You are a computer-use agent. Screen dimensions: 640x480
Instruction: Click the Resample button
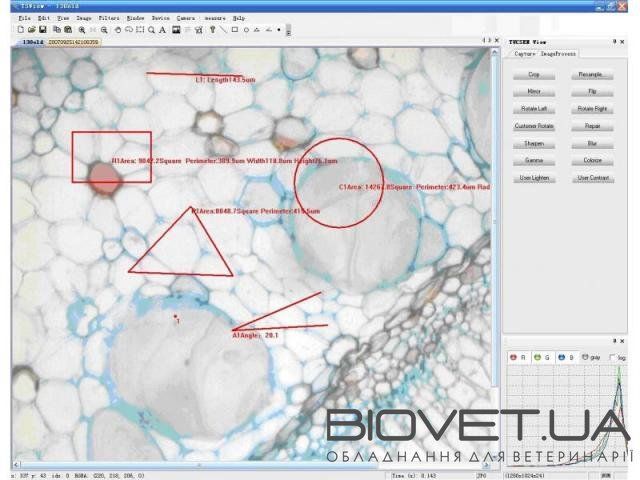click(592, 75)
